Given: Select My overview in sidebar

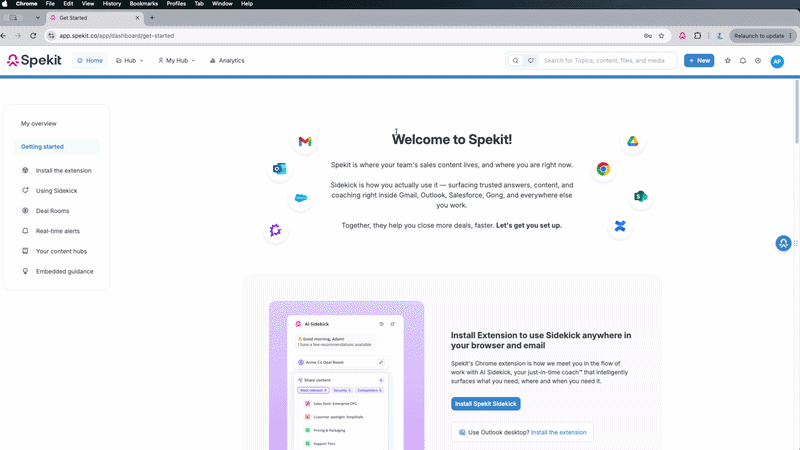Looking at the screenshot, I should [39, 123].
